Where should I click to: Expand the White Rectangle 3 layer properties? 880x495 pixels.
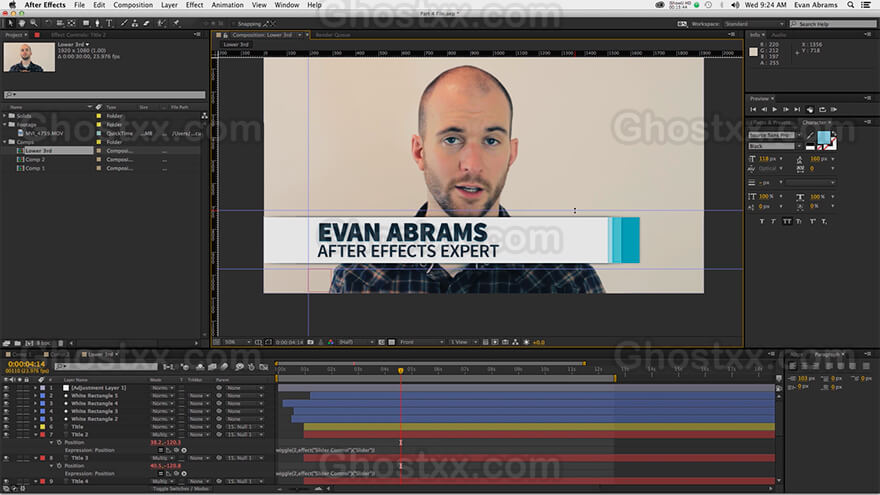click(35, 411)
